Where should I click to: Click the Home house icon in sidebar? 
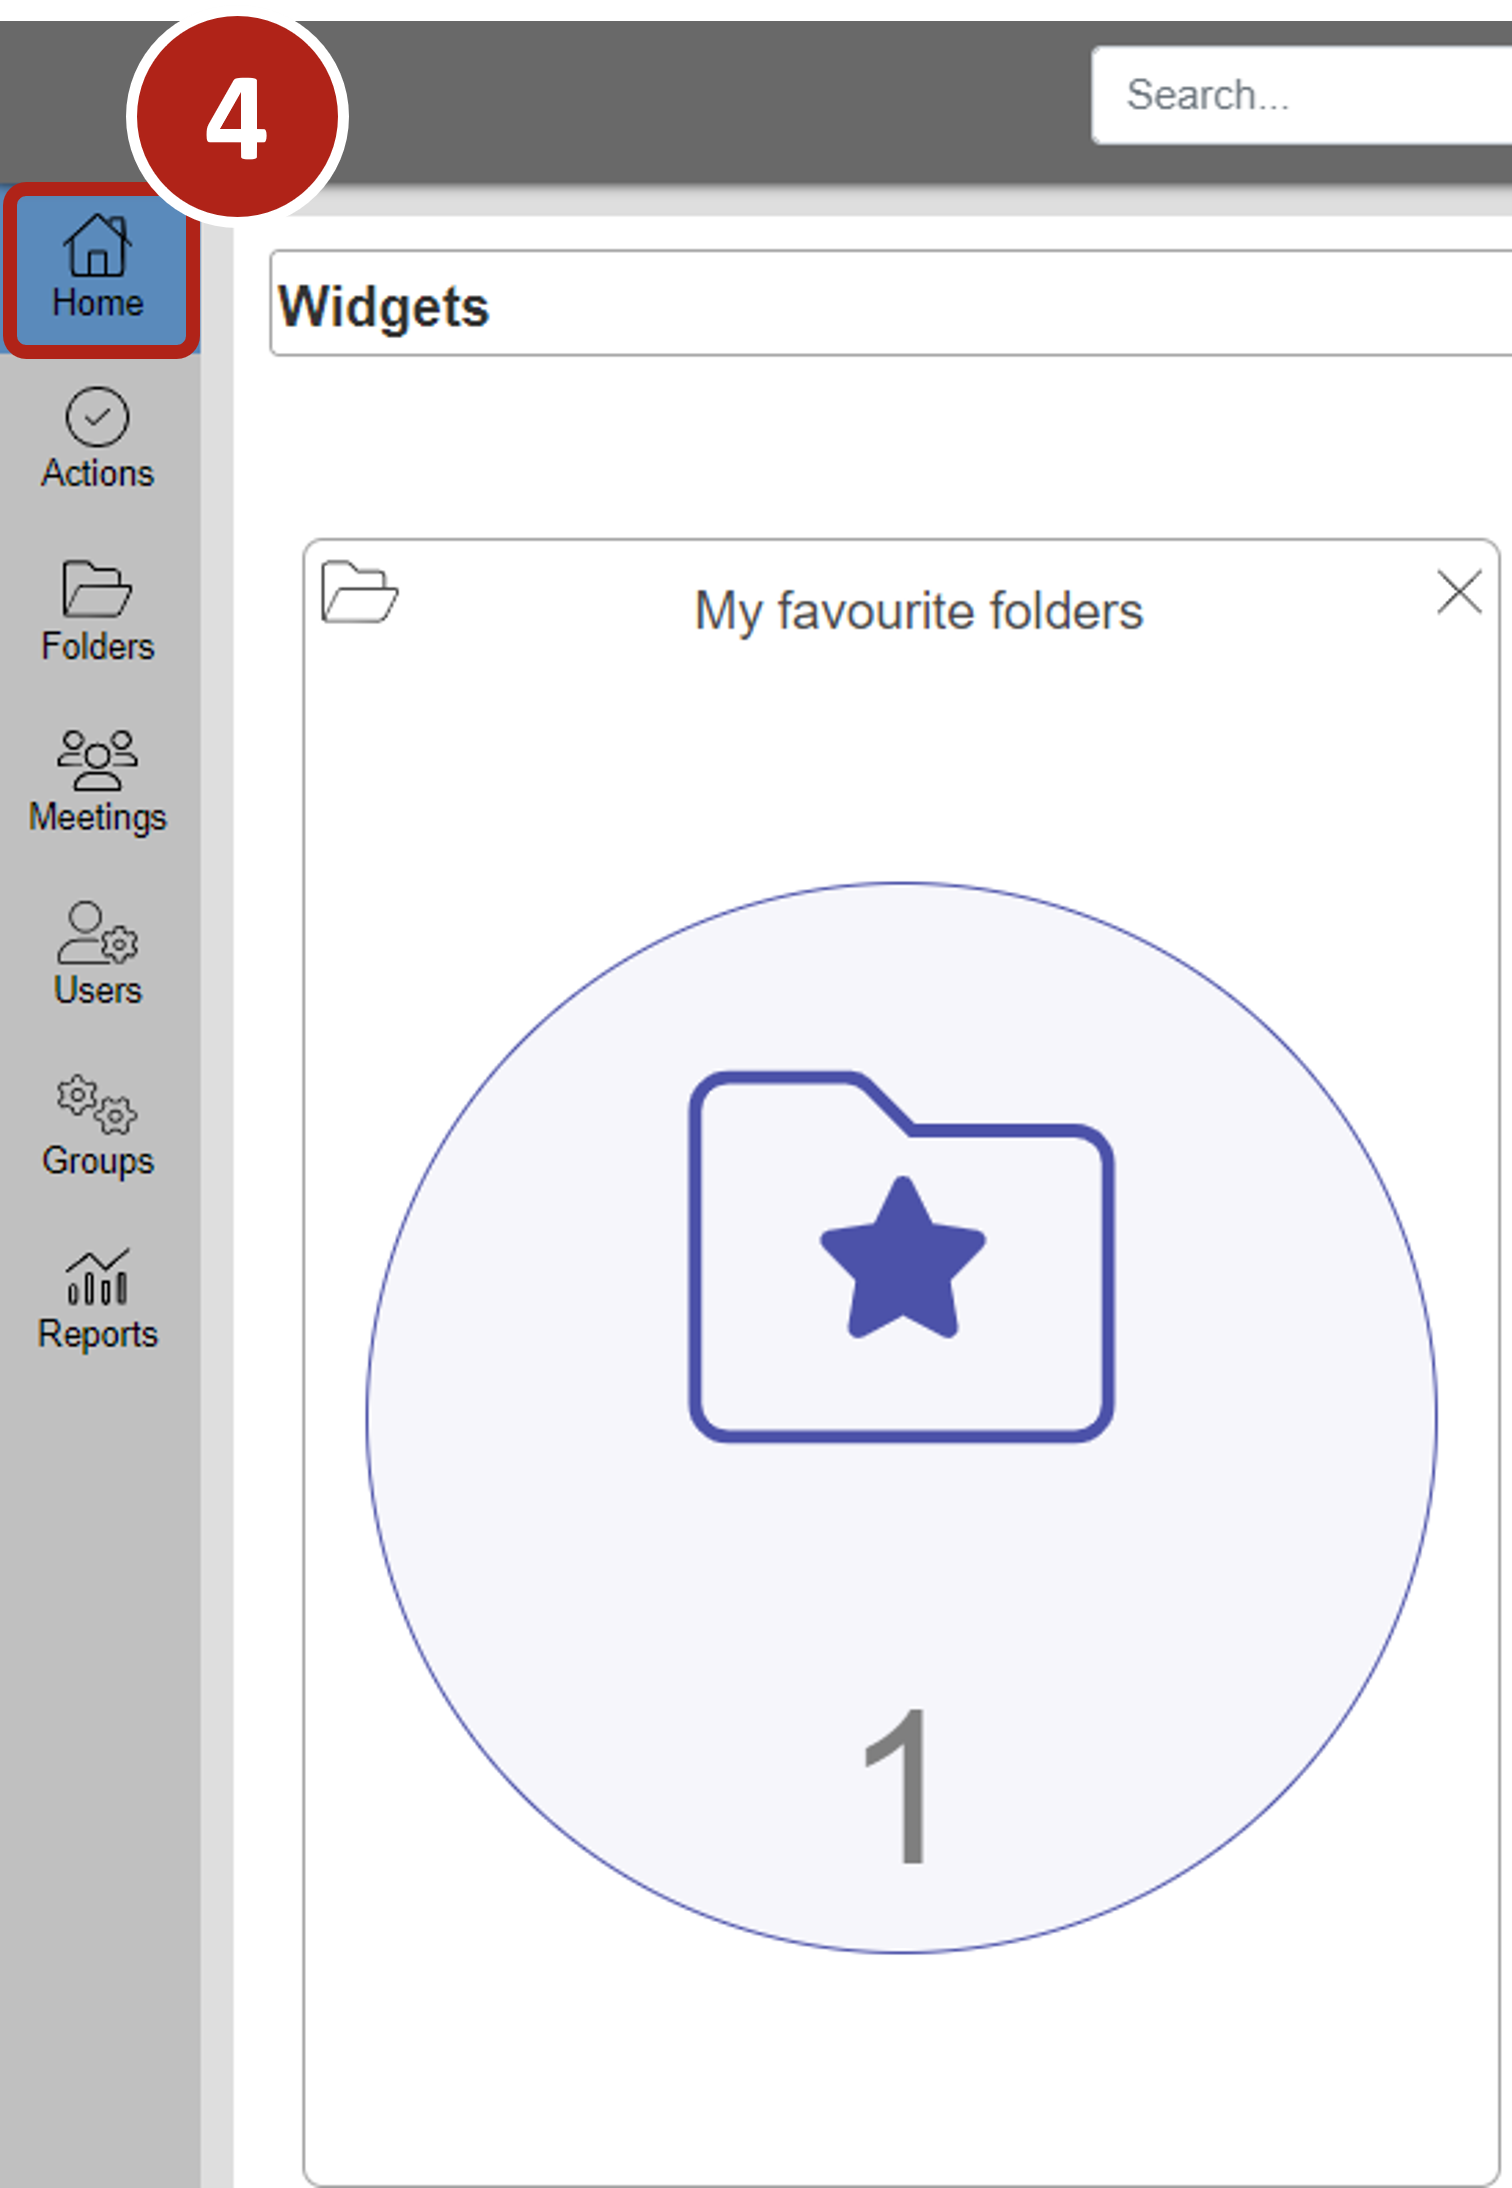[97, 246]
